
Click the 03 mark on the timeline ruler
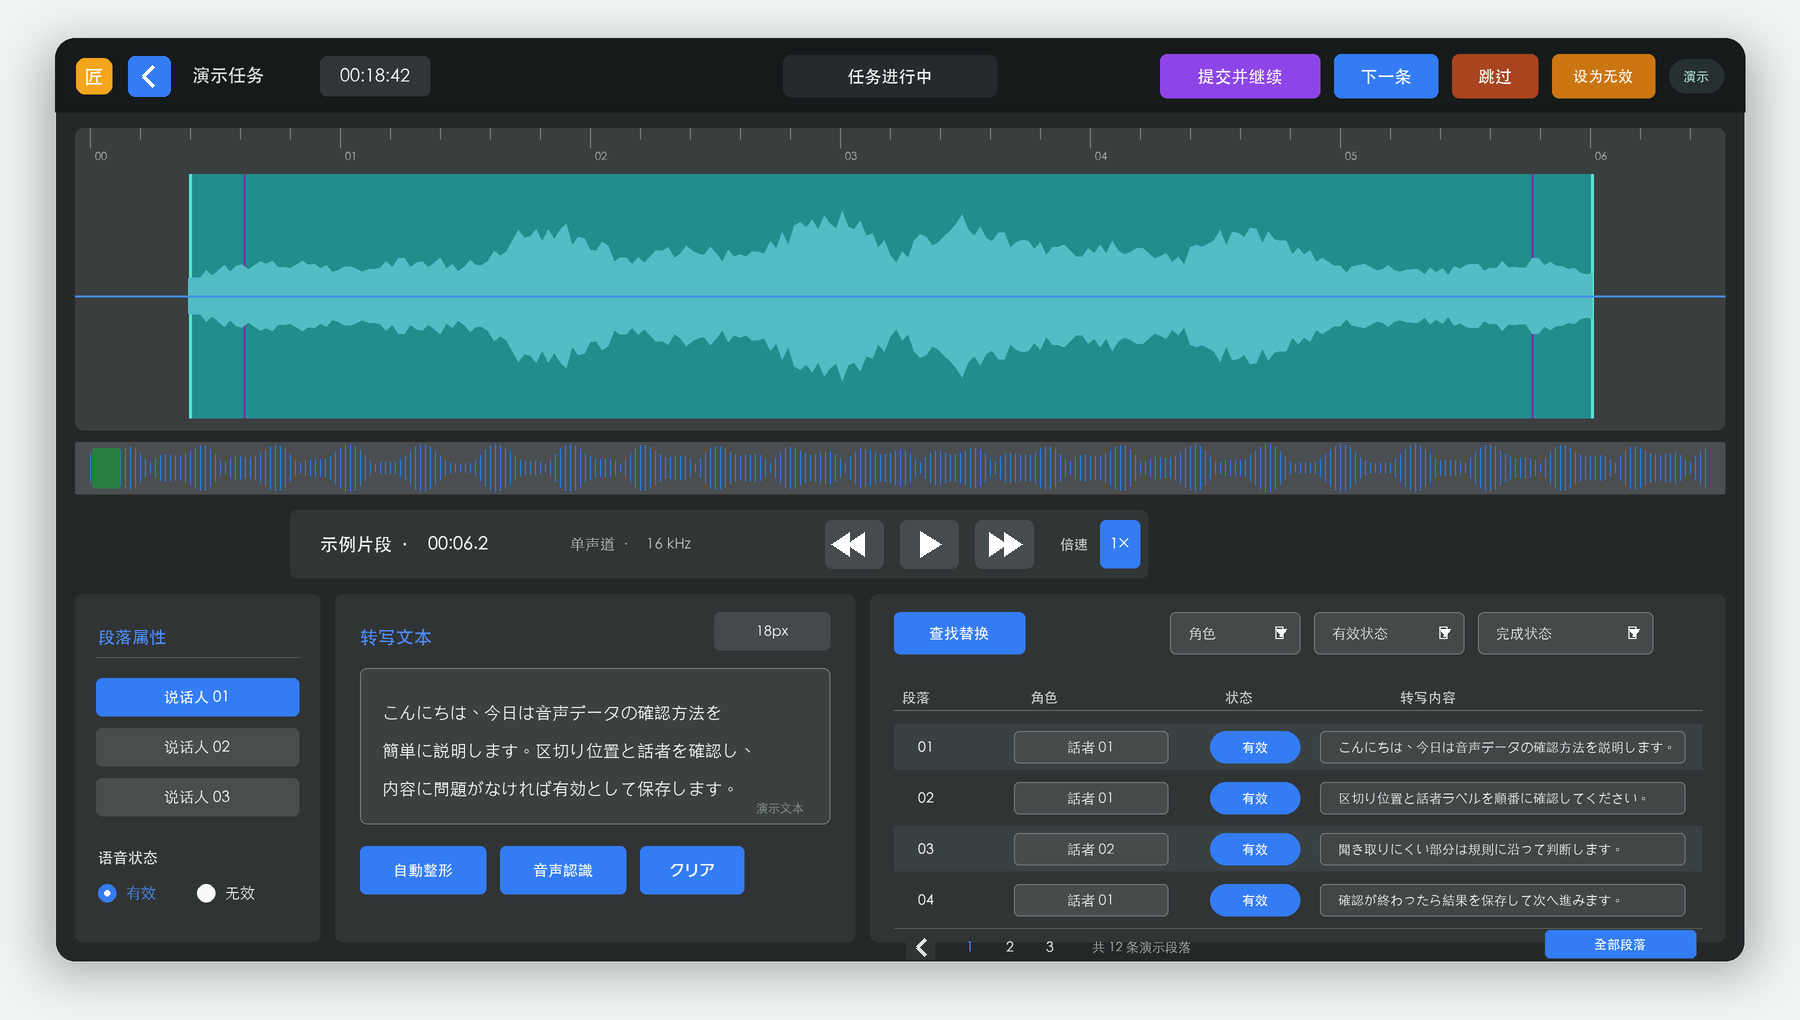[851, 156]
